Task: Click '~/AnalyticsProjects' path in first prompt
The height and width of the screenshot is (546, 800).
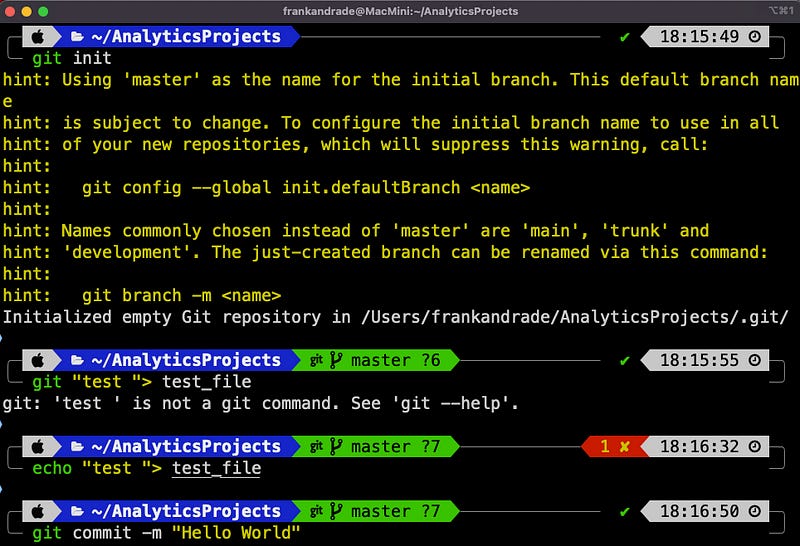Action: 186,37
